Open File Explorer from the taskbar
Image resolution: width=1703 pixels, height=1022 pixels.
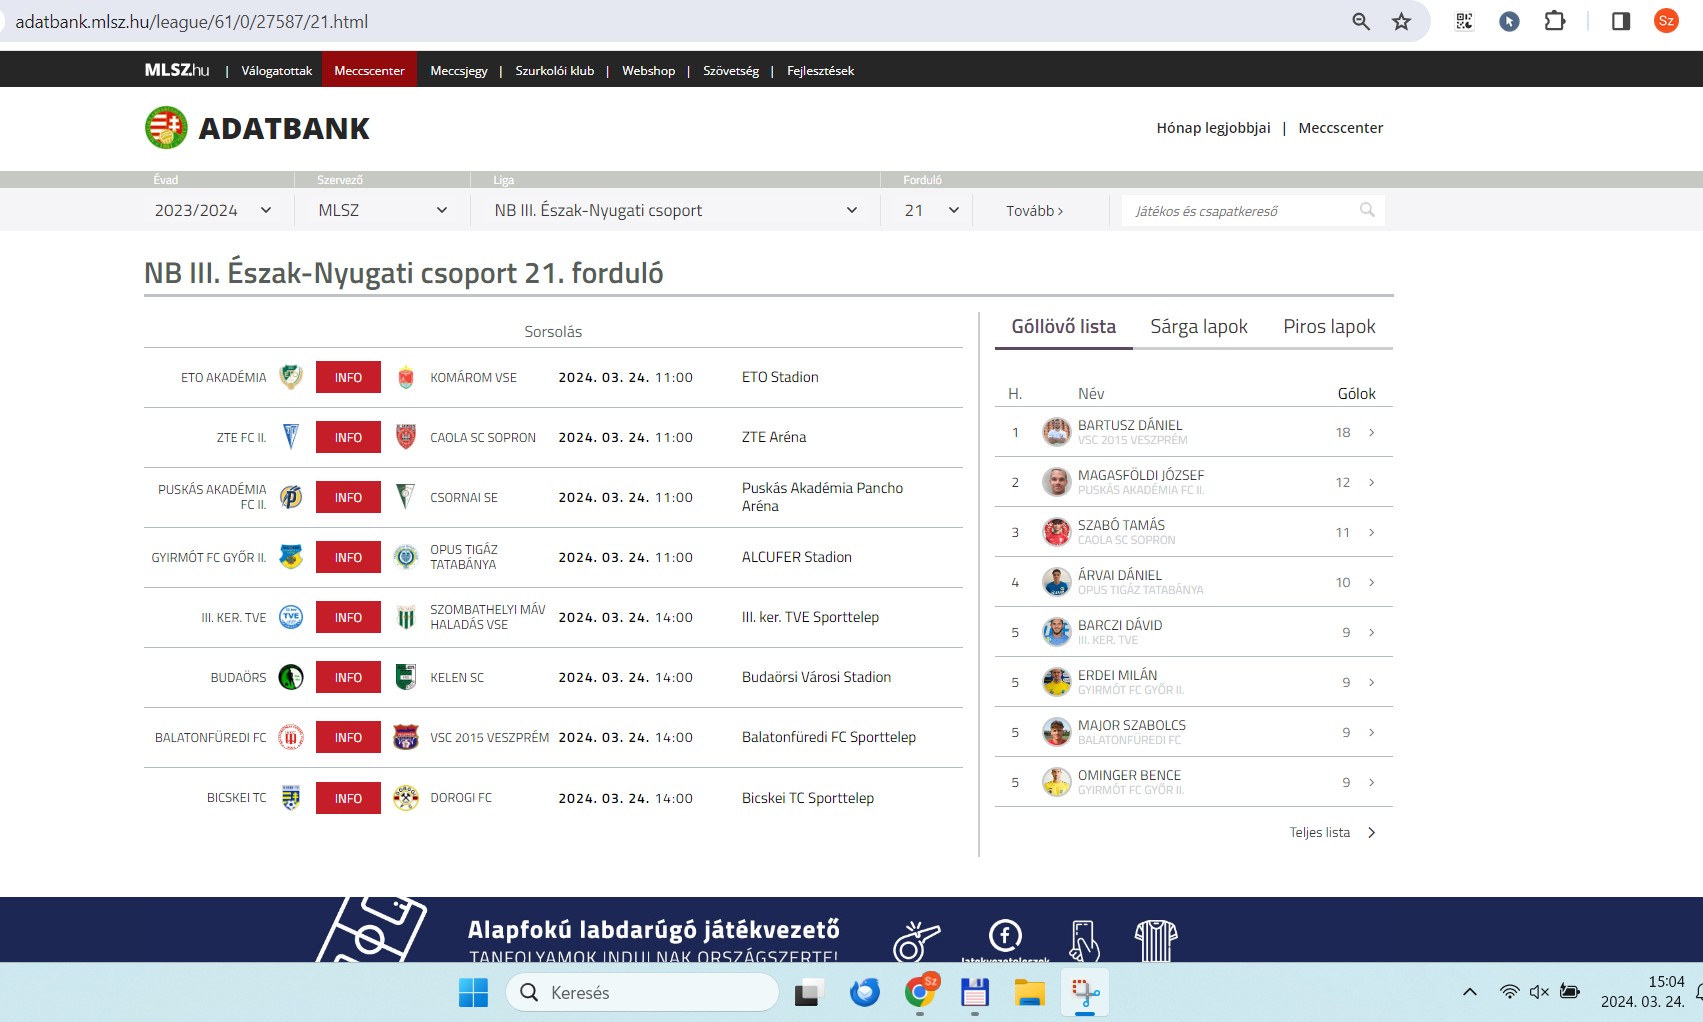point(1029,993)
